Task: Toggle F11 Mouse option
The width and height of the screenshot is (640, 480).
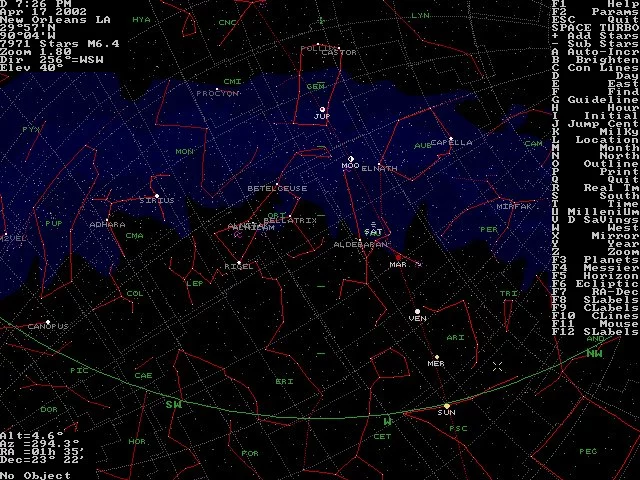Action: pos(596,324)
